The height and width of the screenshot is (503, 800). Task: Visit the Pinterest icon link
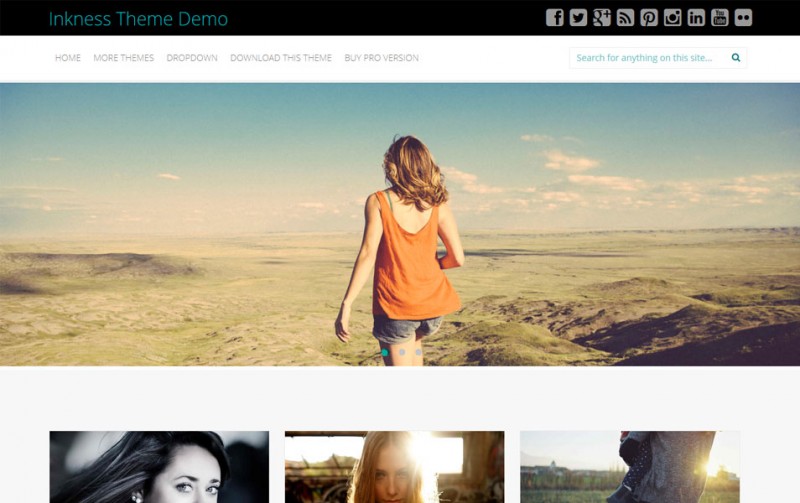[x=649, y=17]
